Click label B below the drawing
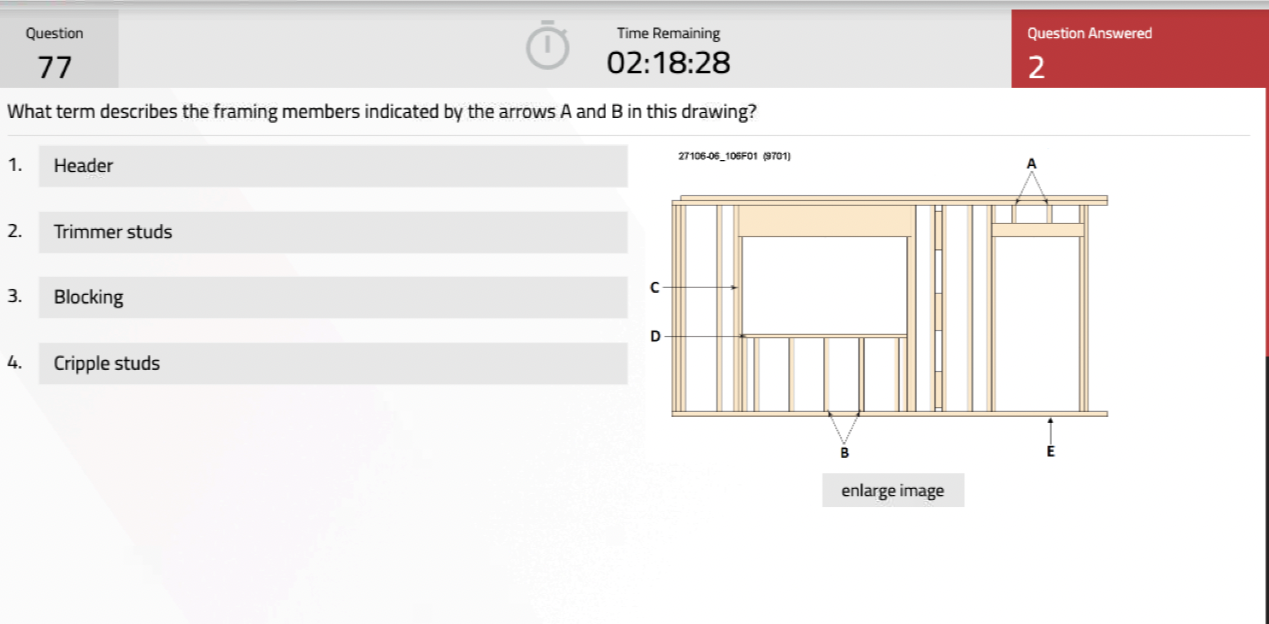The image size is (1269, 624). 844,453
